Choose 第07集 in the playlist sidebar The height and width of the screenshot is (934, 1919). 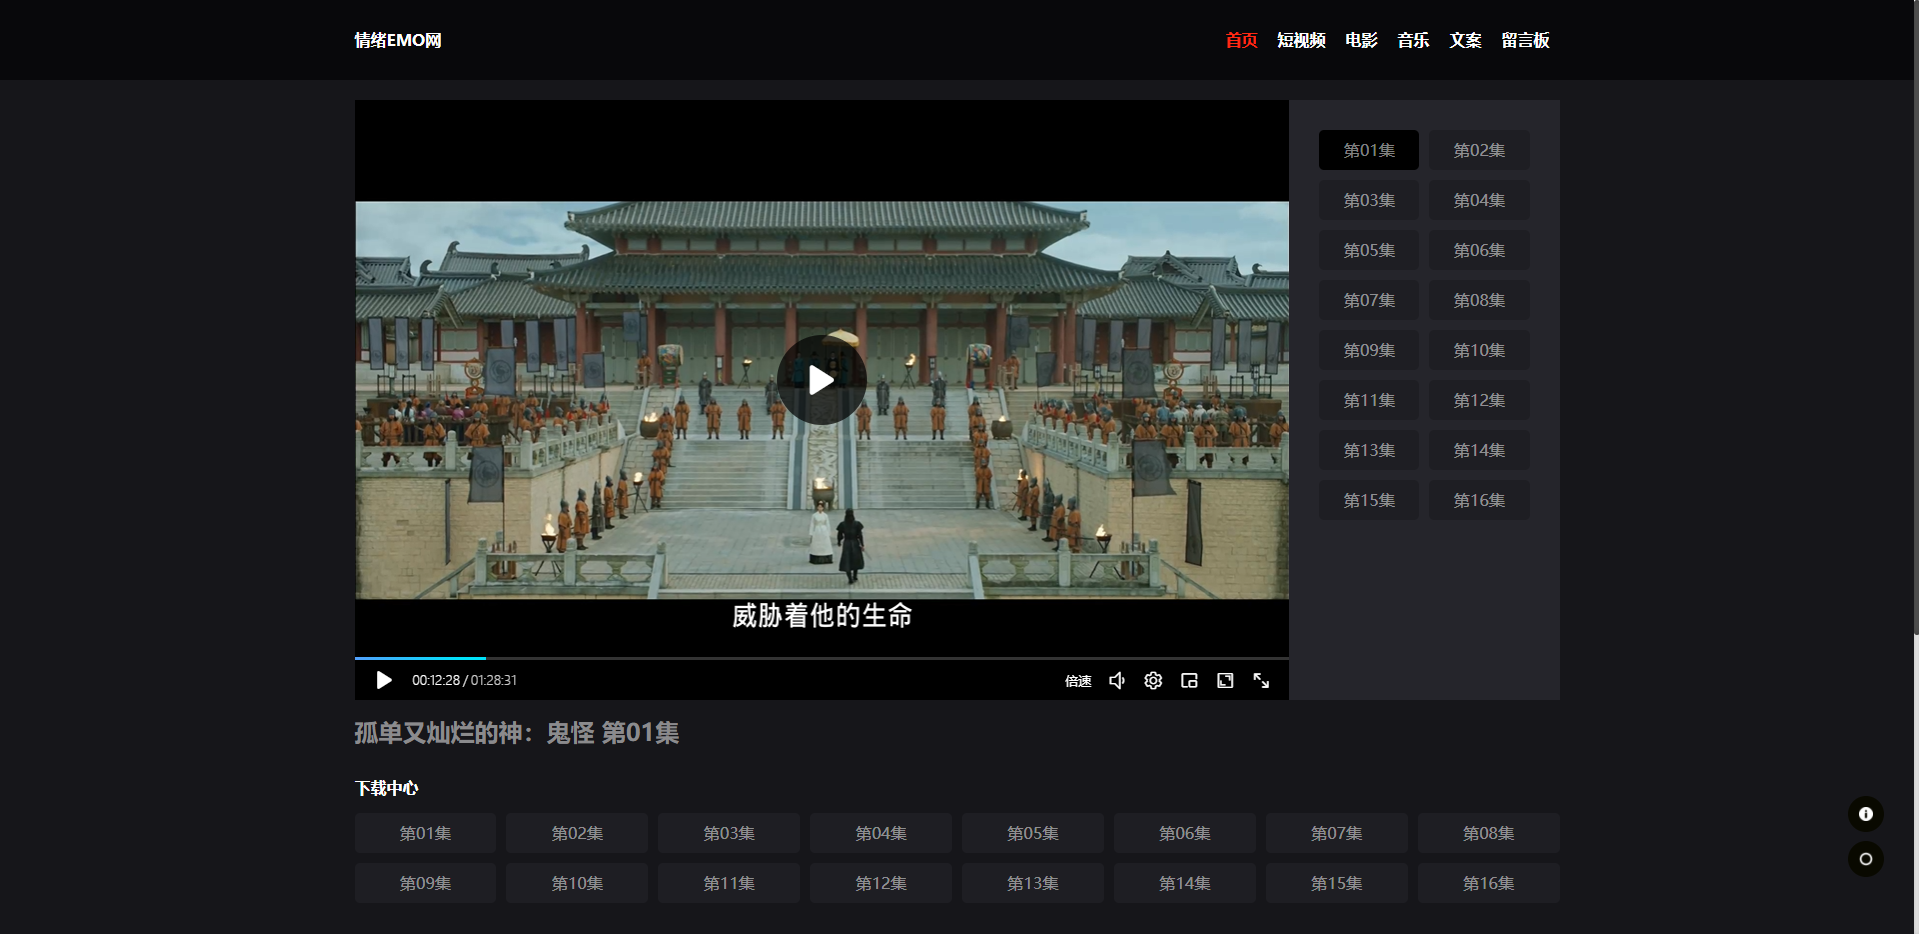point(1369,300)
